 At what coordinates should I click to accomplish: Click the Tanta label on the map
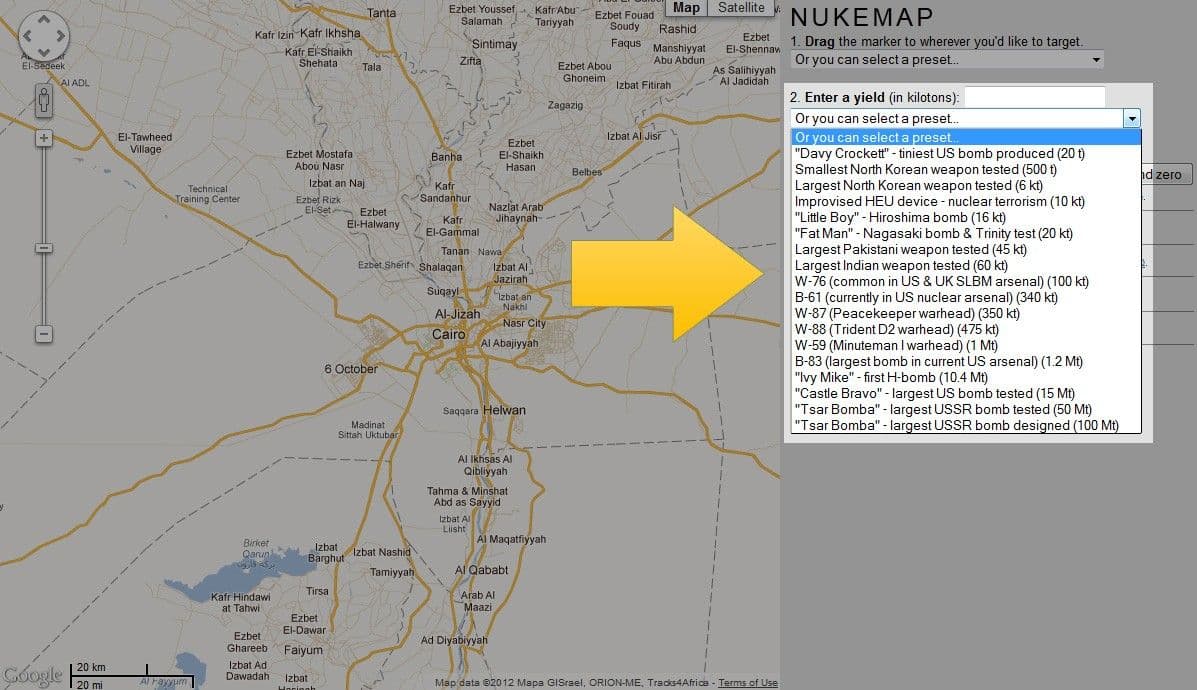(x=381, y=13)
